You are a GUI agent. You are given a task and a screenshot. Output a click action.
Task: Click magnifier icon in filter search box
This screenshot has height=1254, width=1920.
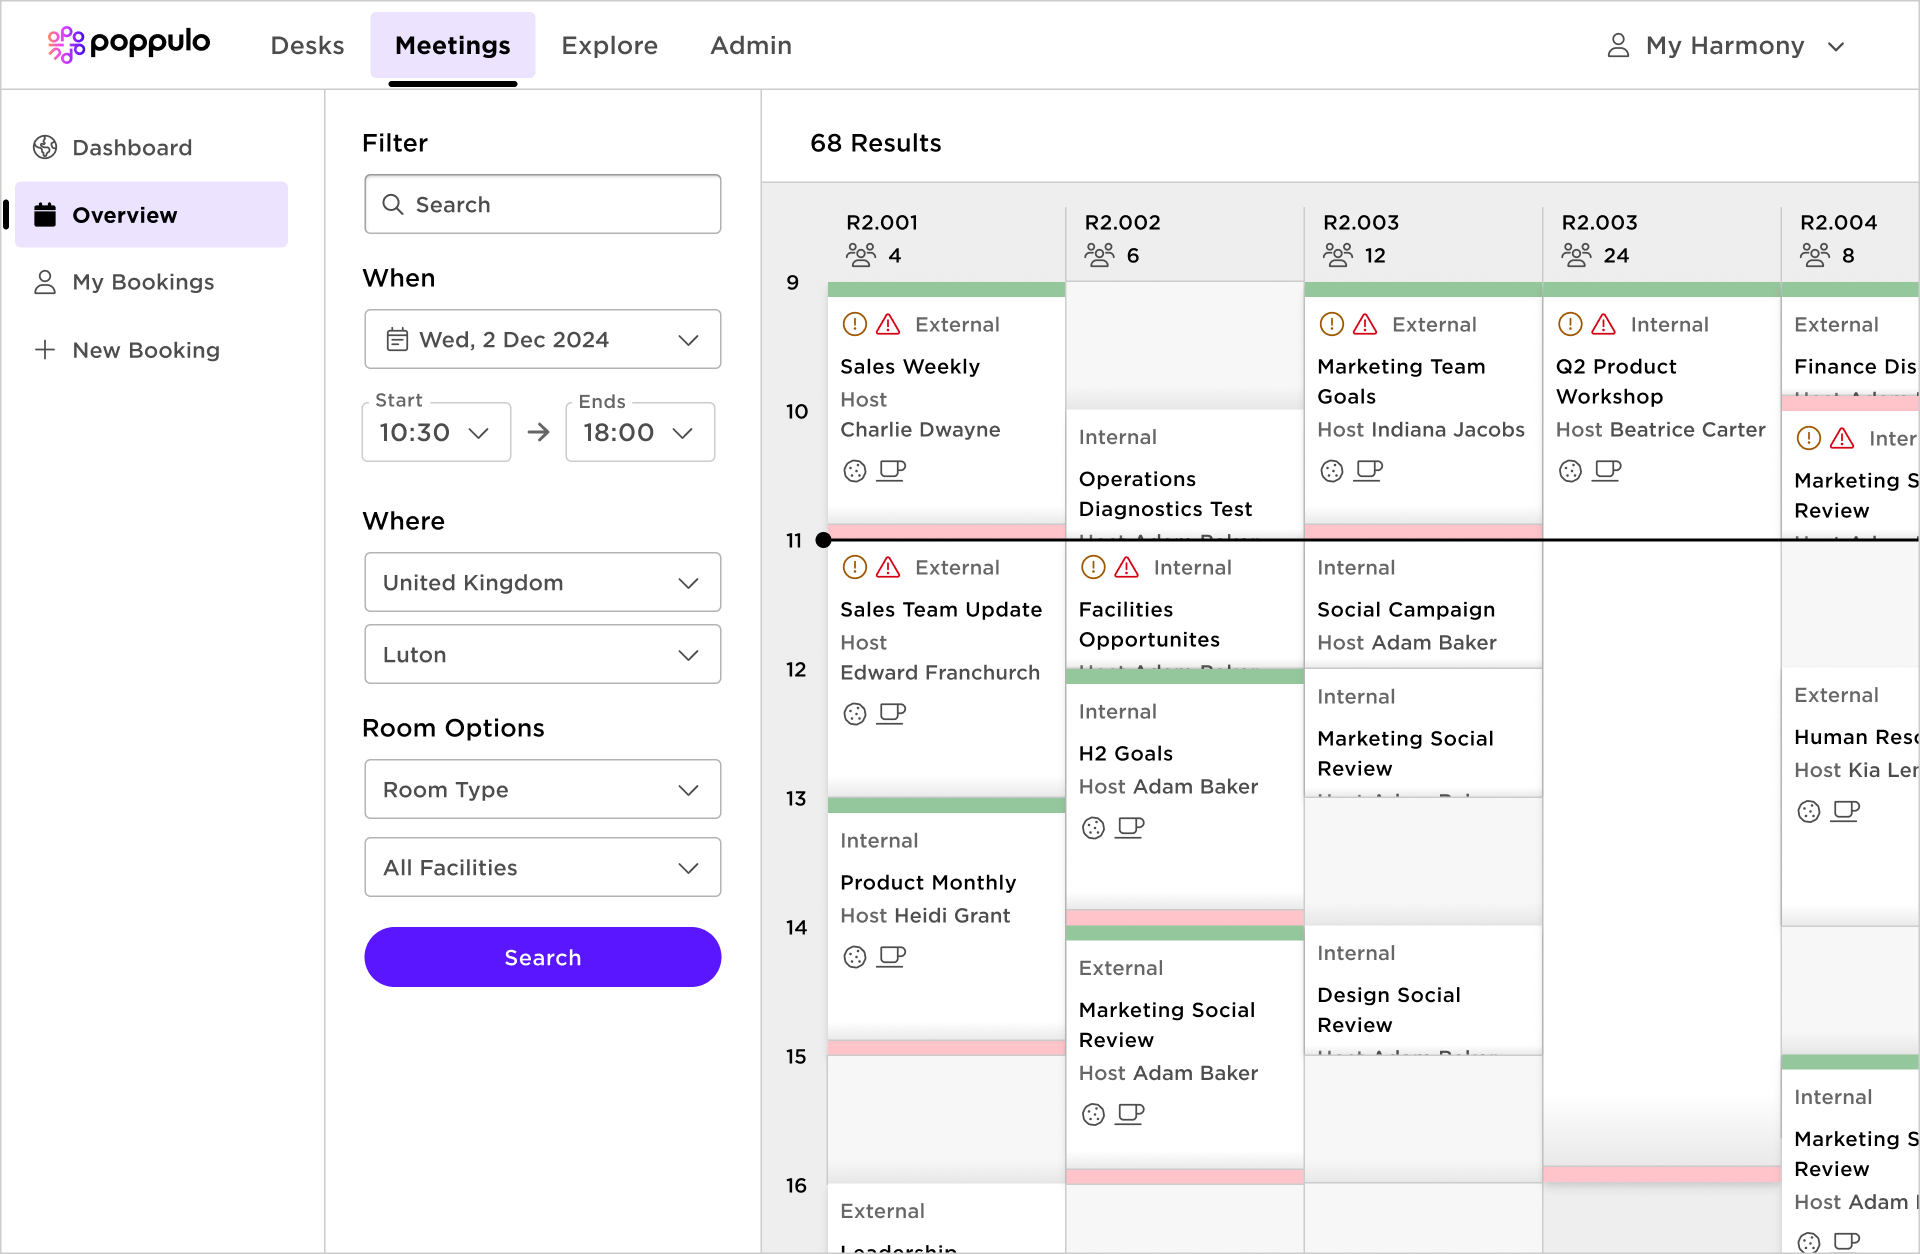pyautogui.click(x=393, y=204)
